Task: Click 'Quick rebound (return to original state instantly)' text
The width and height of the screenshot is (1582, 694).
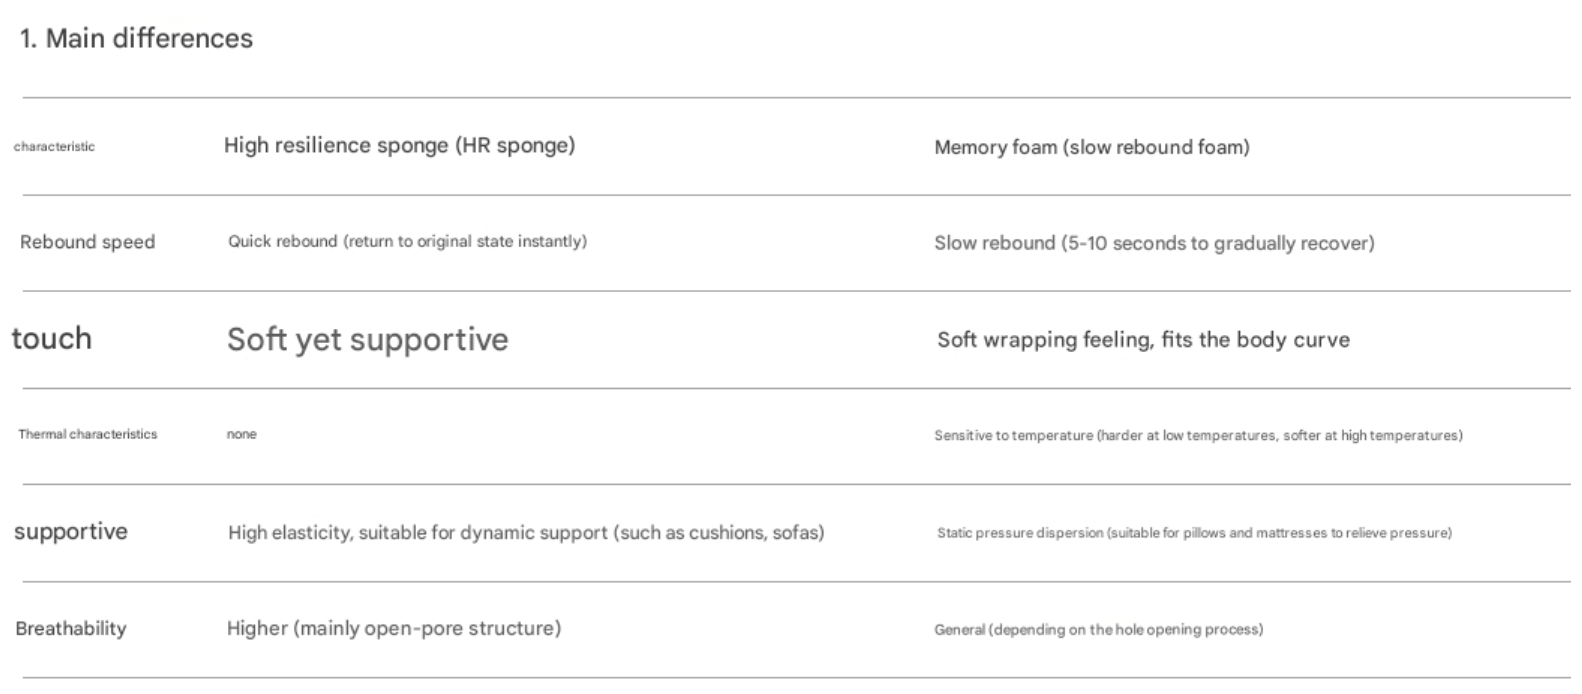Action: coord(407,242)
